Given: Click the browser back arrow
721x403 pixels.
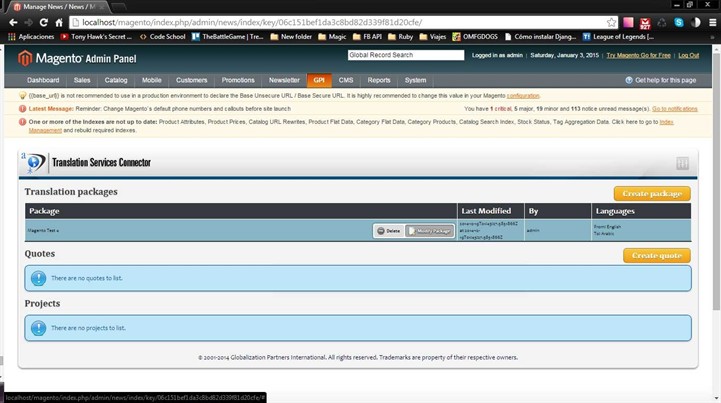Looking at the screenshot, I should coord(13,22).
